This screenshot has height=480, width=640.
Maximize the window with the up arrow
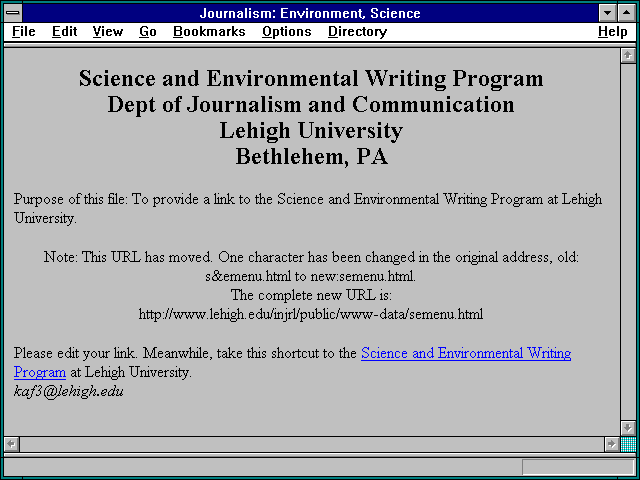[x=626, y=13]
